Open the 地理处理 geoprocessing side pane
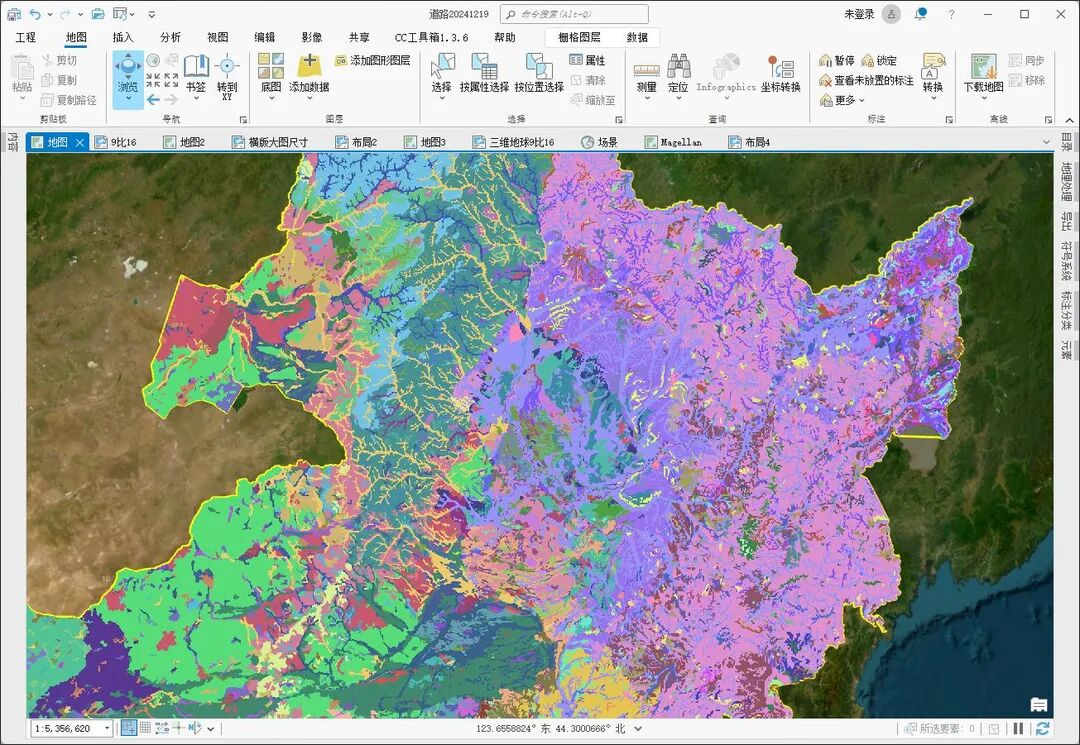Viewport: 1080px width, 745px height. (1066, 182)
